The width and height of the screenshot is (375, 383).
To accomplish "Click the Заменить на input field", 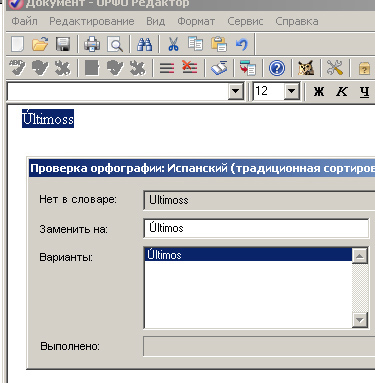I will 256,228.
